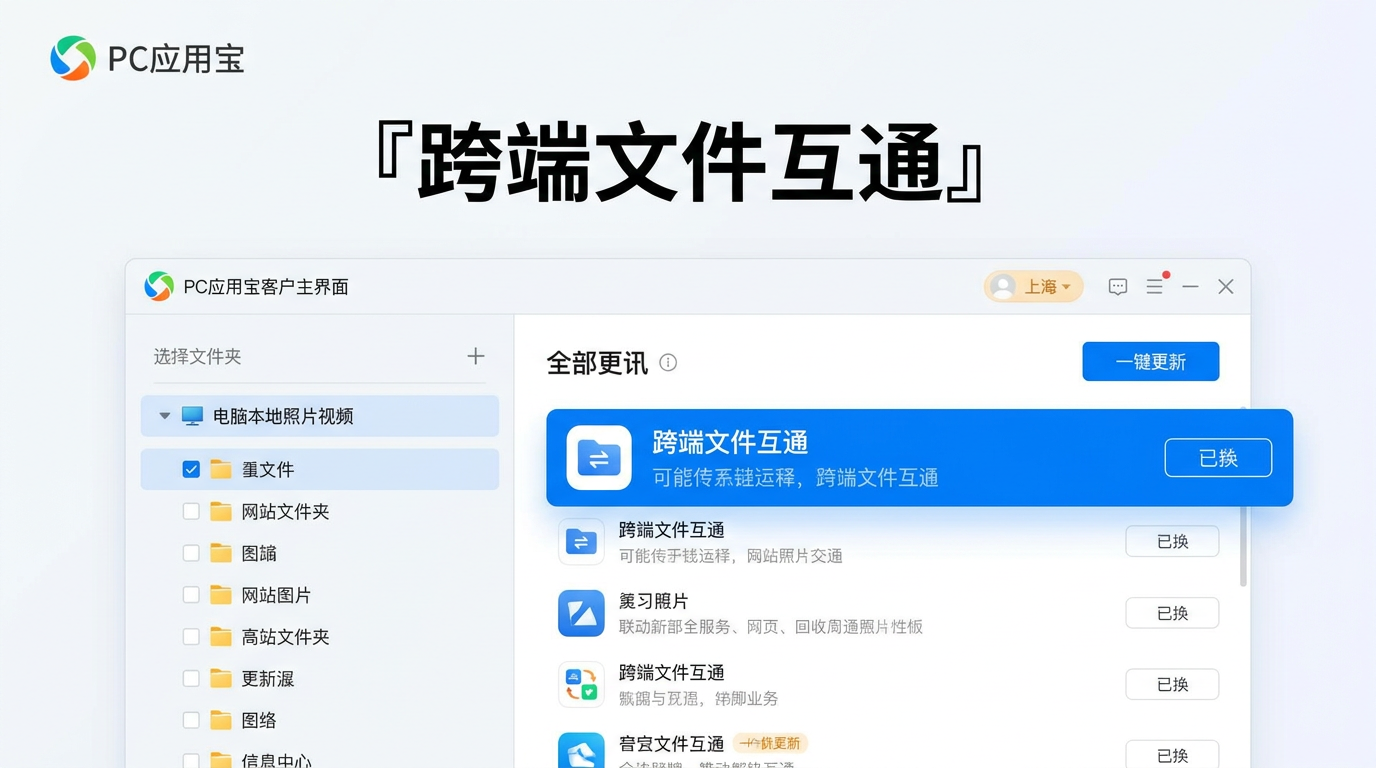Image resolution: width=1376 pixels, height=768 pixels.
Task: Tick the checkbox of the 更新 folder row
Action: [x=191, y=679]
